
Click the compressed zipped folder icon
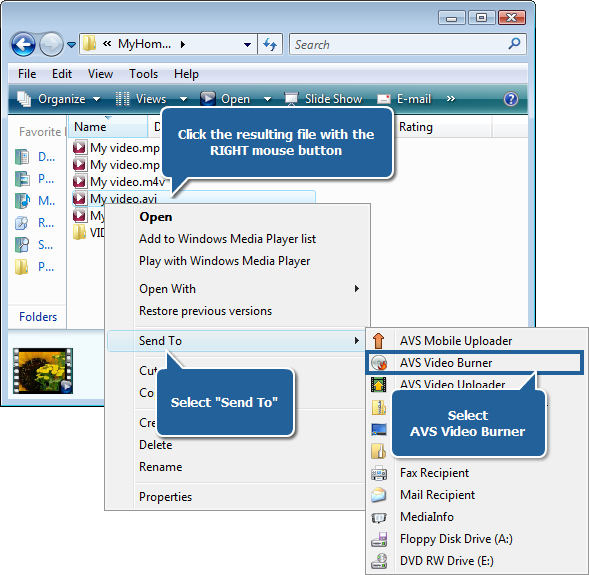[x=379, y=407]
